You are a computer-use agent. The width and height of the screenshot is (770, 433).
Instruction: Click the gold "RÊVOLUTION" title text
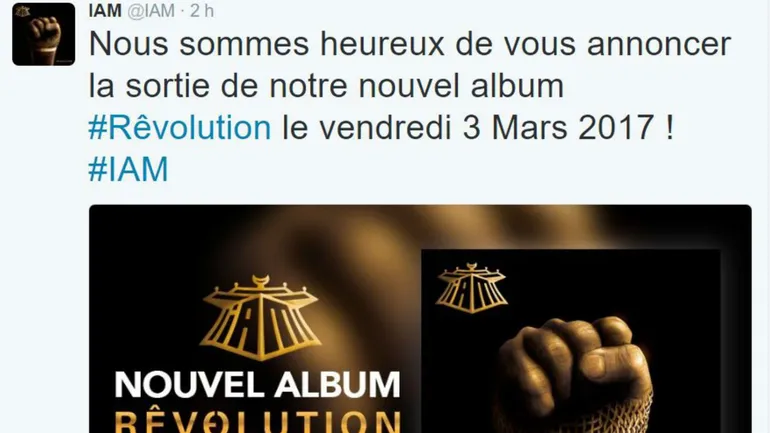pos(258,422)
